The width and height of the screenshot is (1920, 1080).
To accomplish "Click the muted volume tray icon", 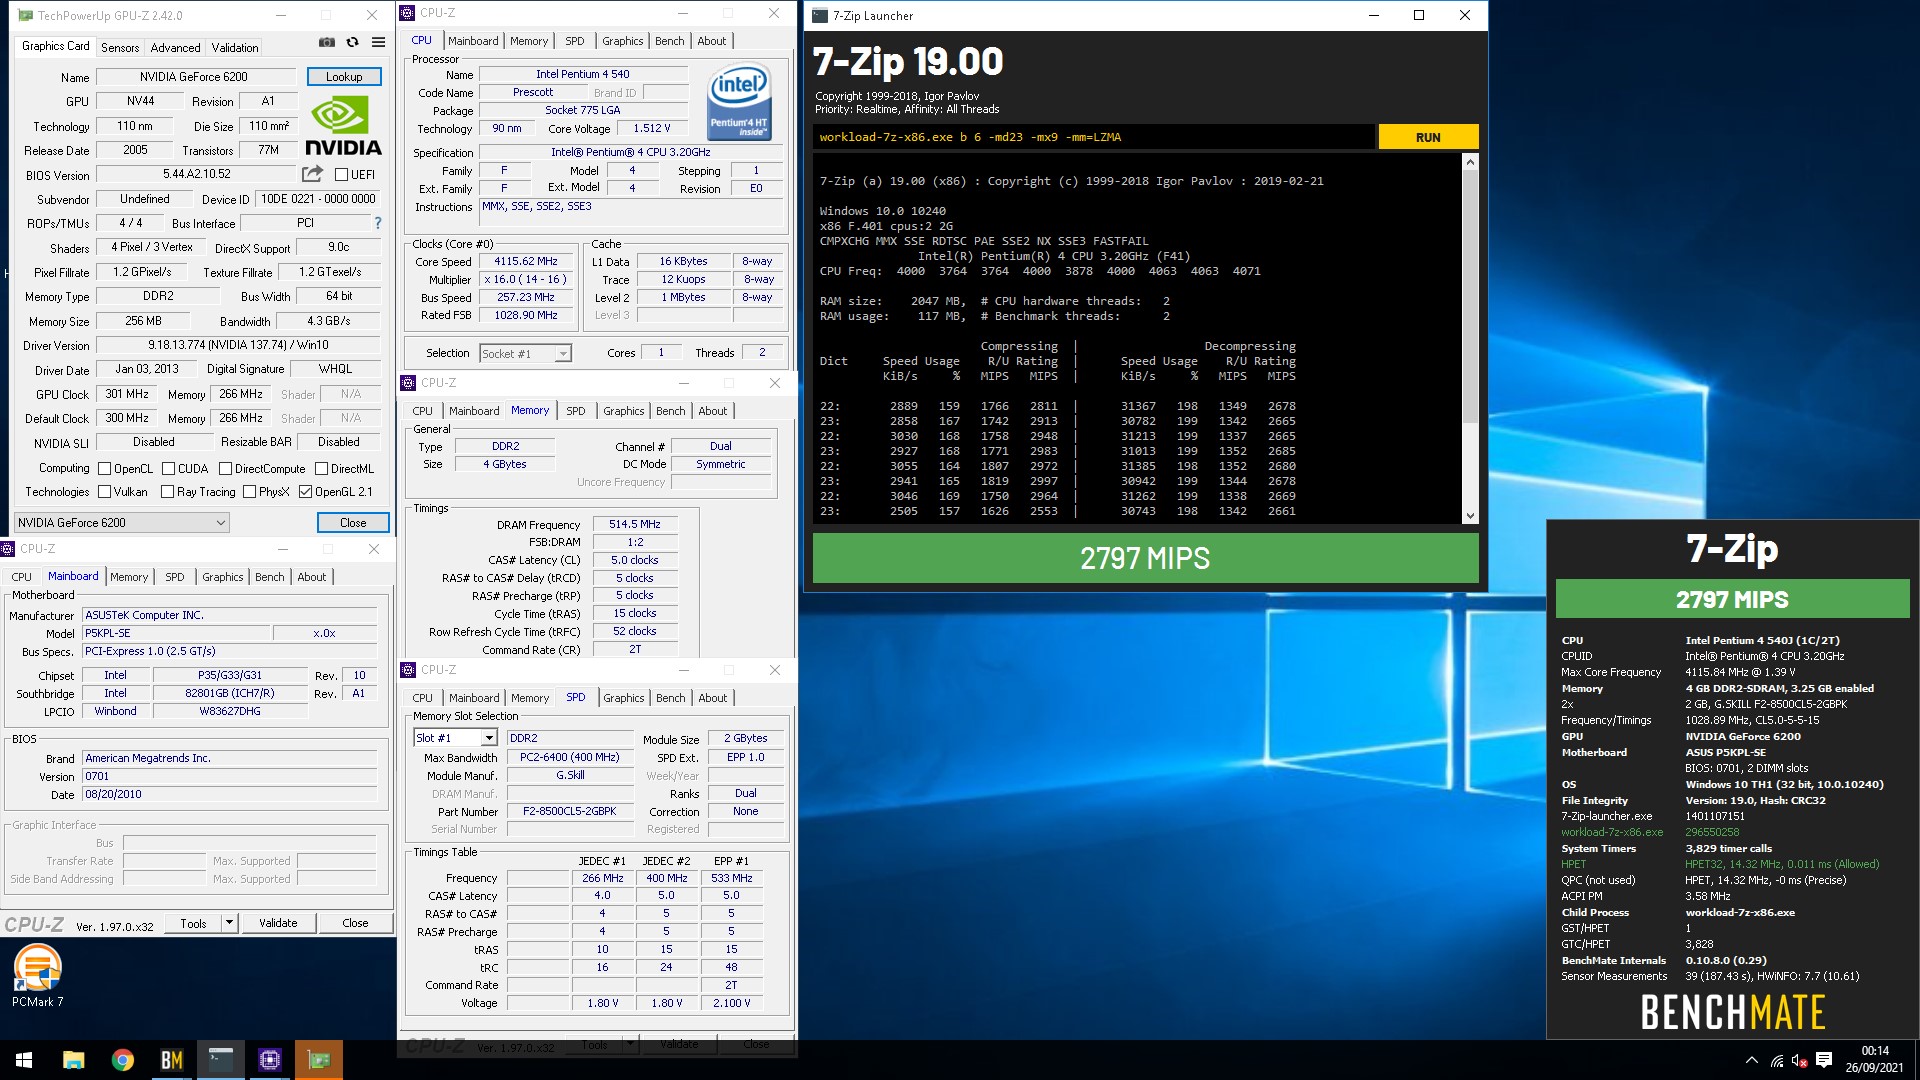I will (x=1799, y=1060).
